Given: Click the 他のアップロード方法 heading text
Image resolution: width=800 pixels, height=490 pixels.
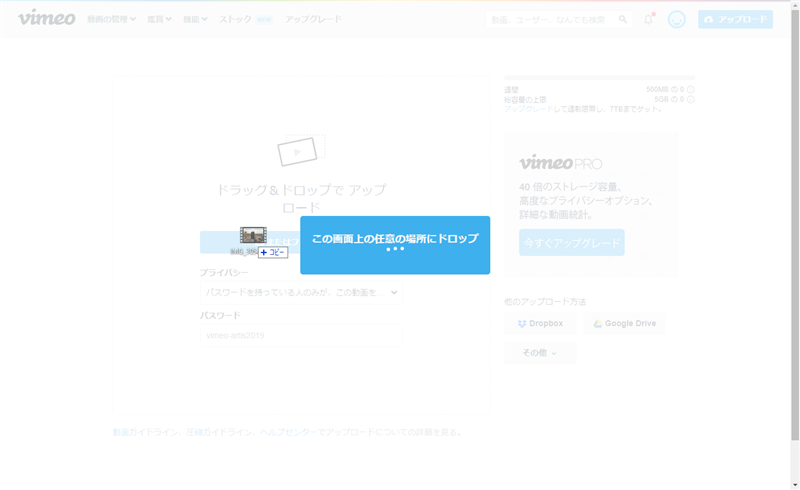Looking at the screenshot, I should pyautogui.click(x=545, y=302).
